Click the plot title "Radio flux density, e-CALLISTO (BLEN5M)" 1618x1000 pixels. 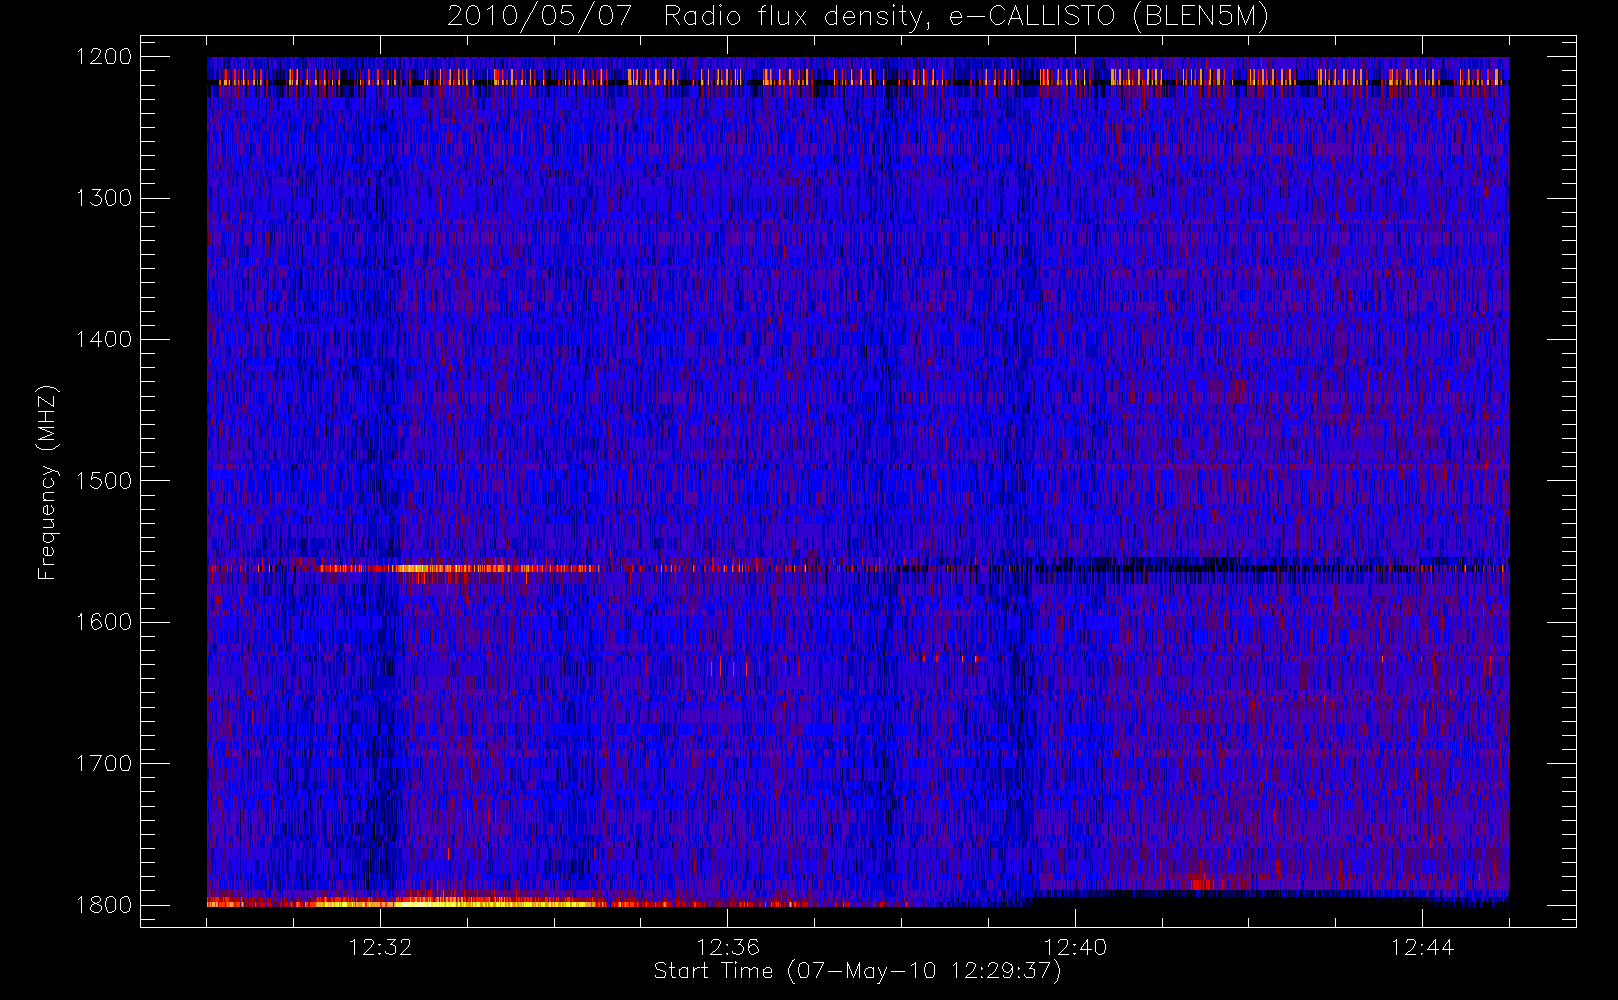click(966, 17)
